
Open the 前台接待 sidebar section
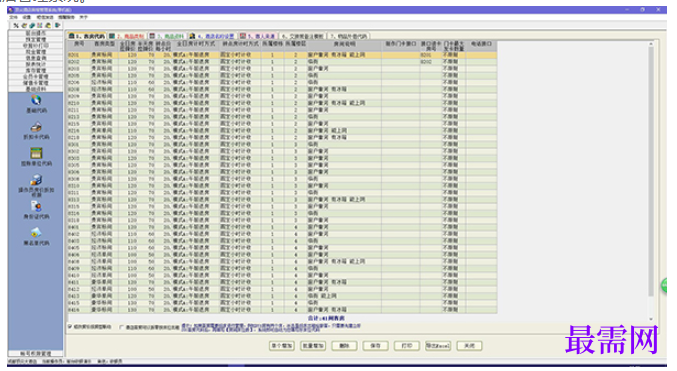[36, 33]
